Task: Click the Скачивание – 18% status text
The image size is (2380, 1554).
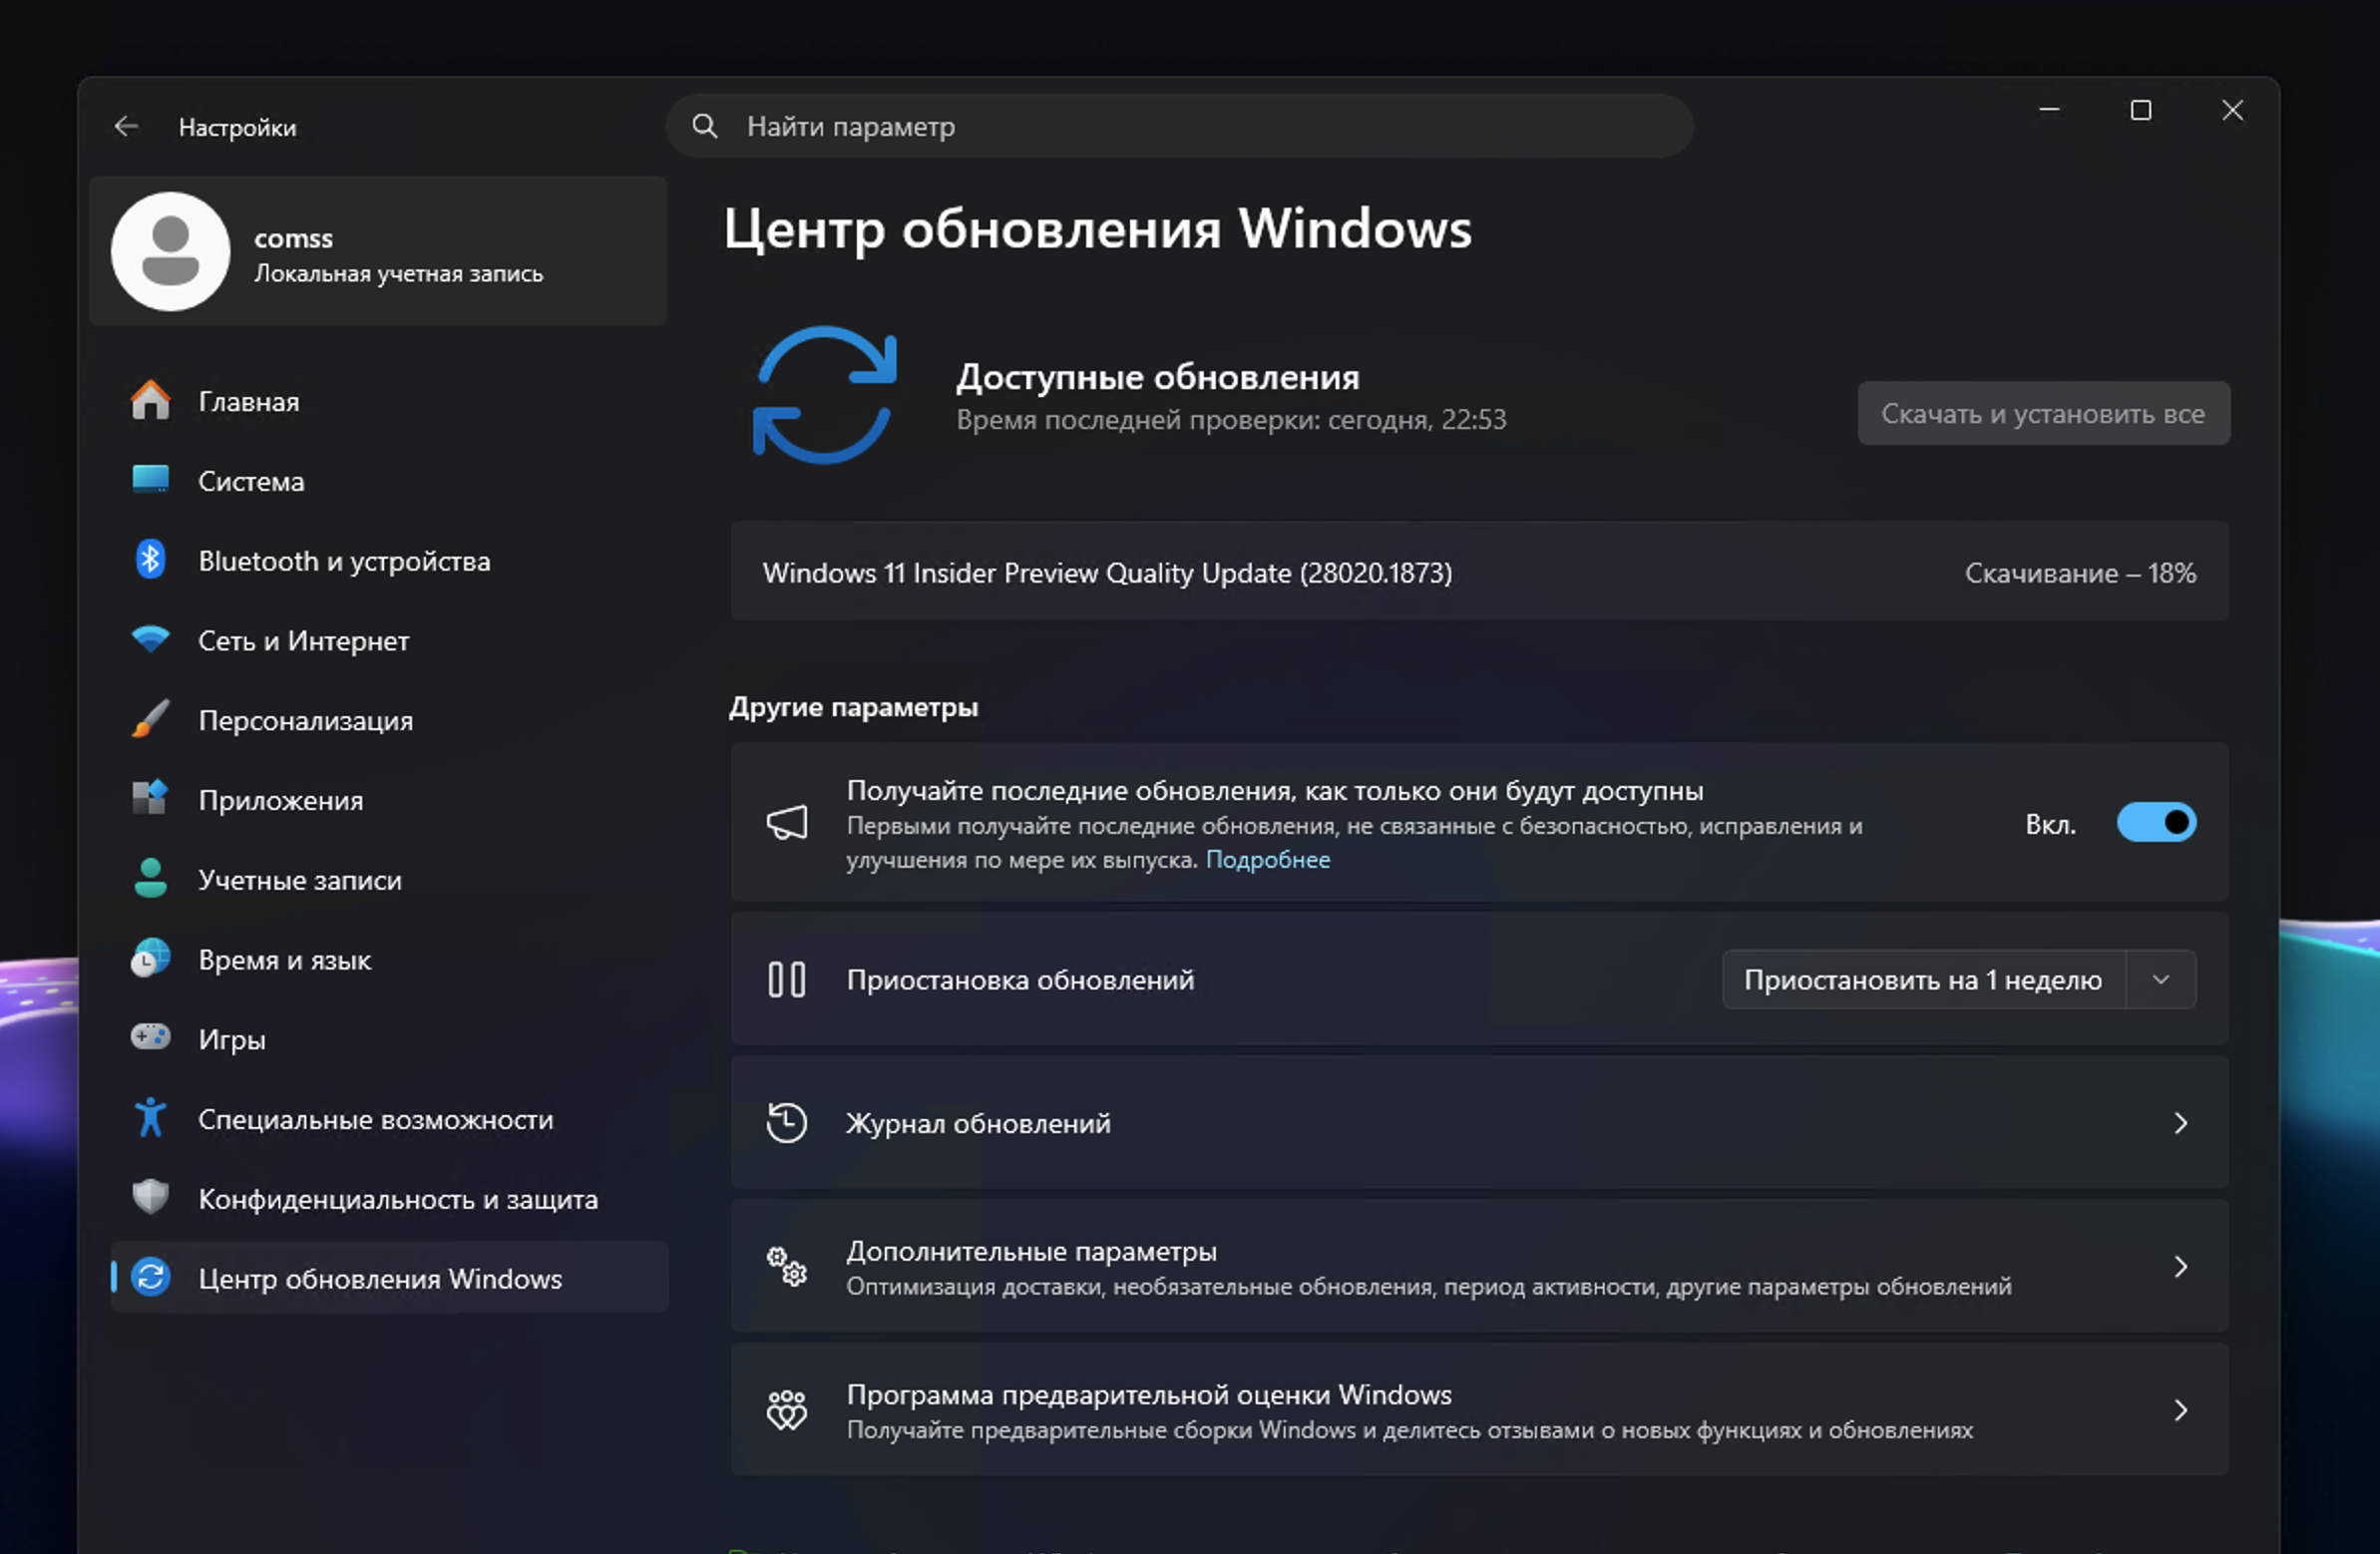Action: click(2080, 573)
